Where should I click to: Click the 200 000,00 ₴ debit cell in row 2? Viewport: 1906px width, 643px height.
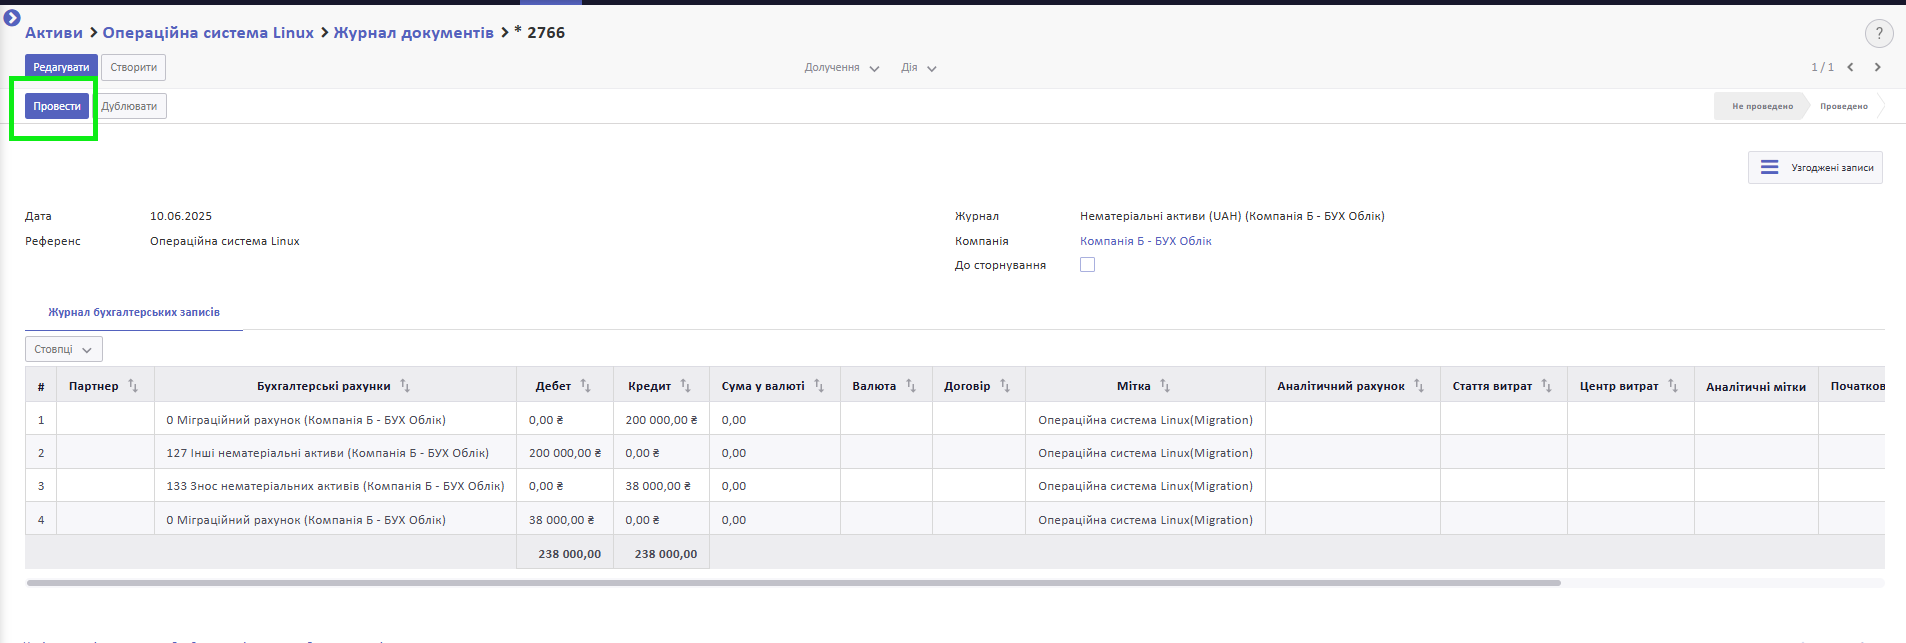point(565,453)
